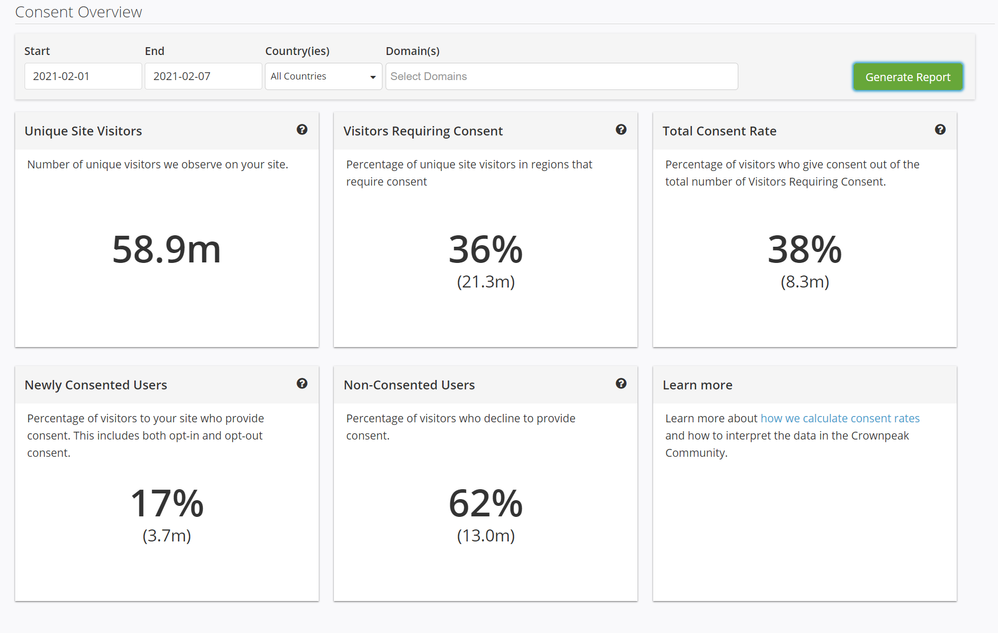The height and width of the screenshot is (633, 998).
Task: Select the (13.0m) count text
Action: 486,536
